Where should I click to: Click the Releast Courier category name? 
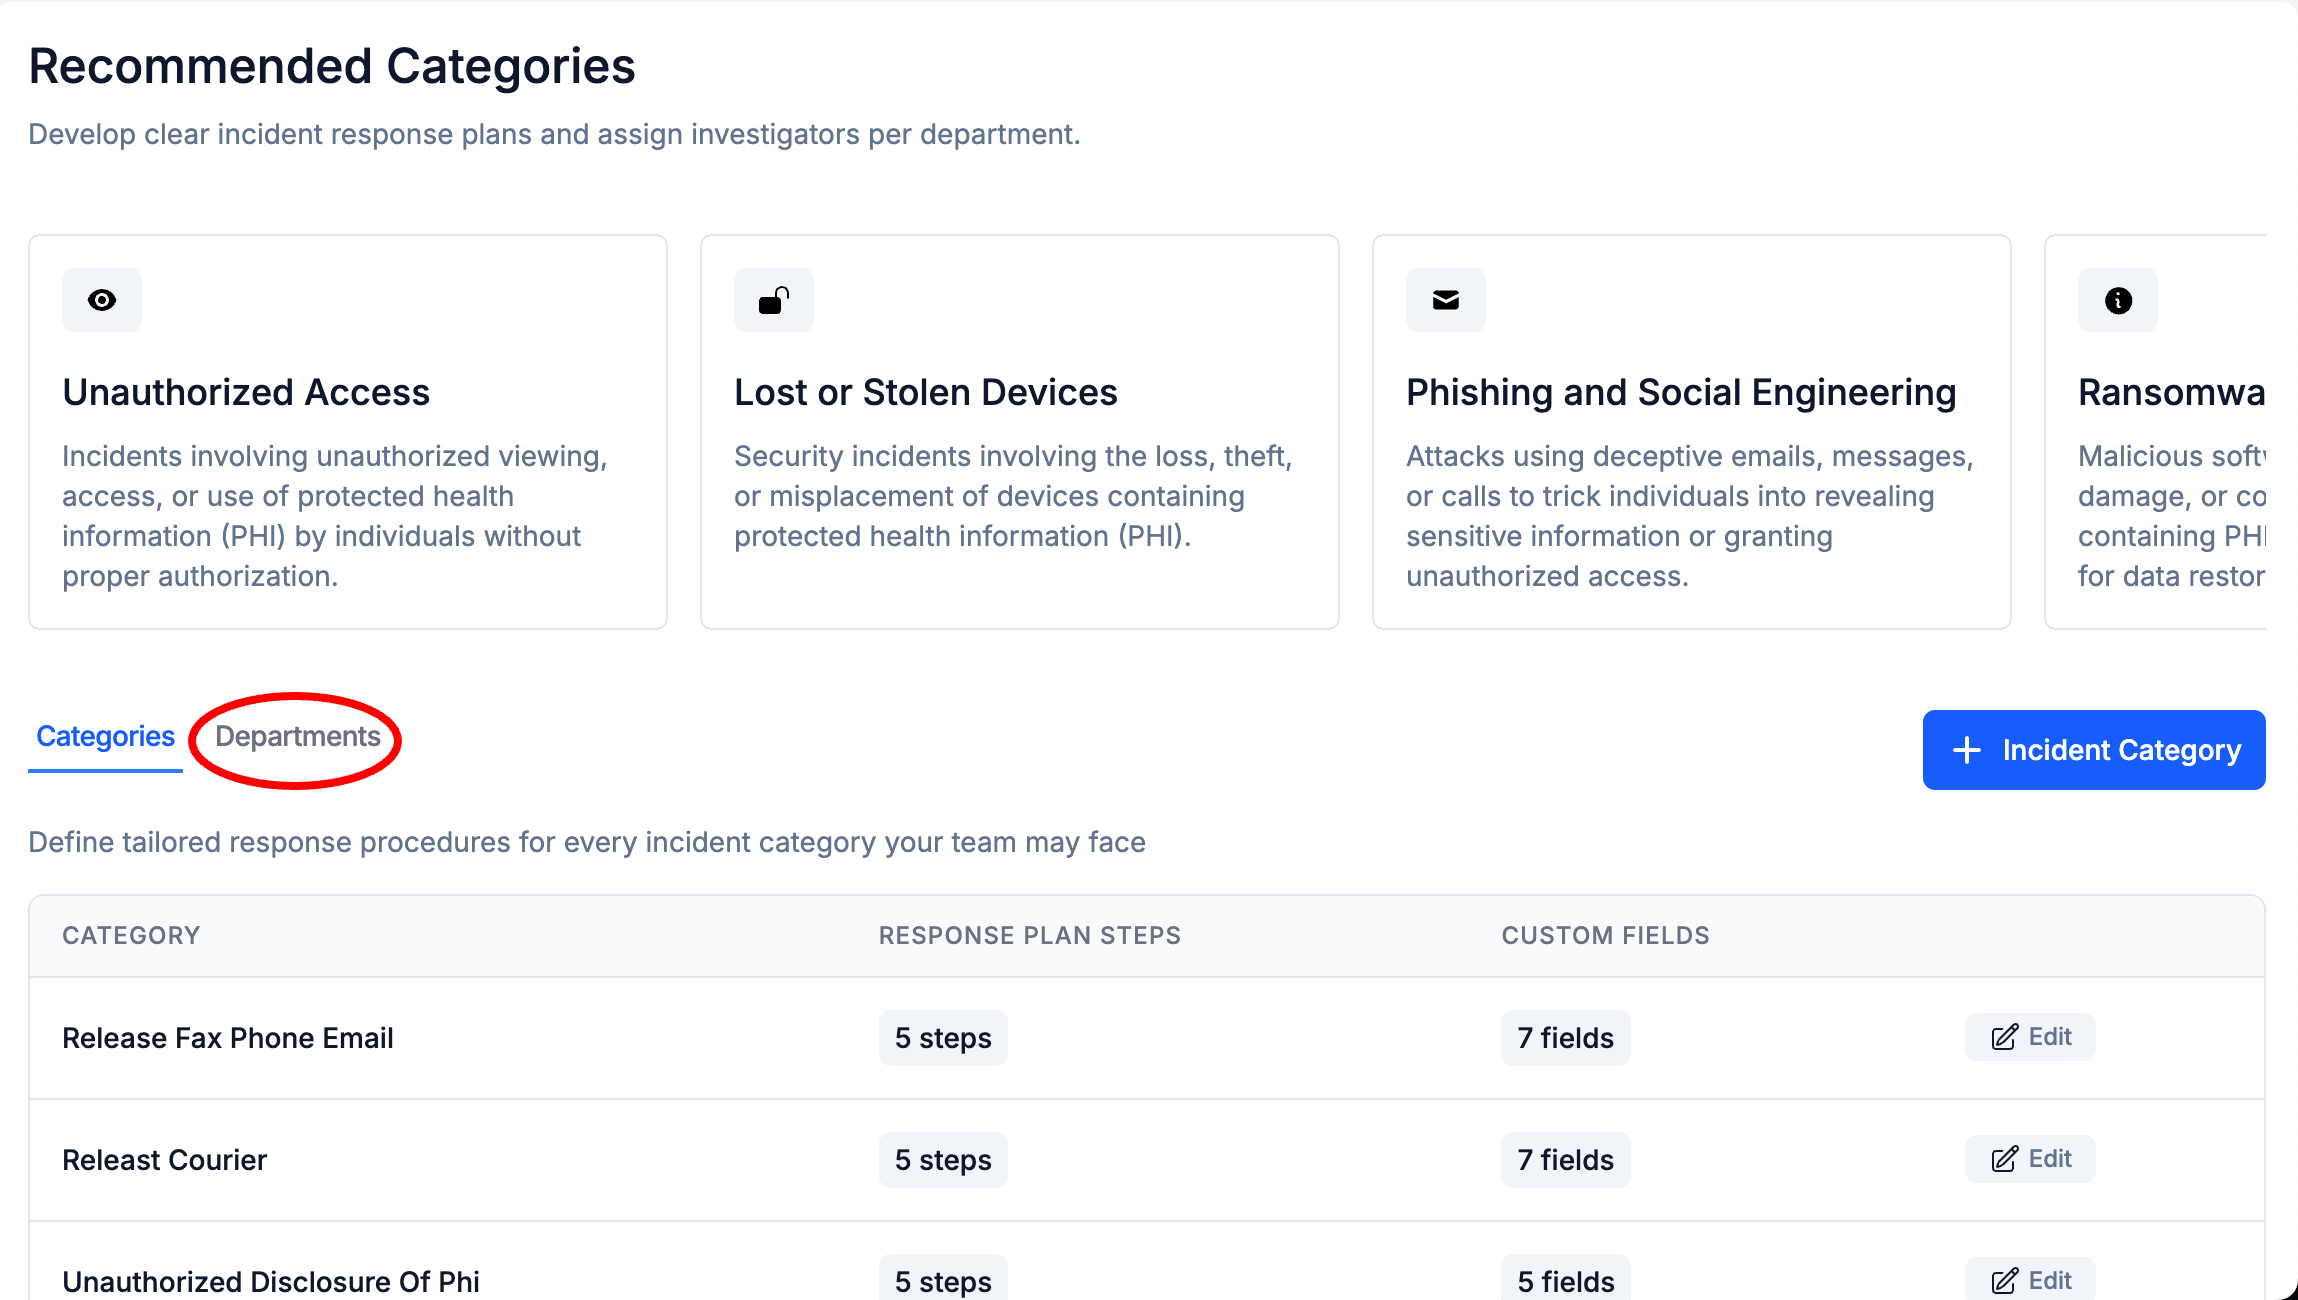pyautogui.click(x=165, y=1160)
